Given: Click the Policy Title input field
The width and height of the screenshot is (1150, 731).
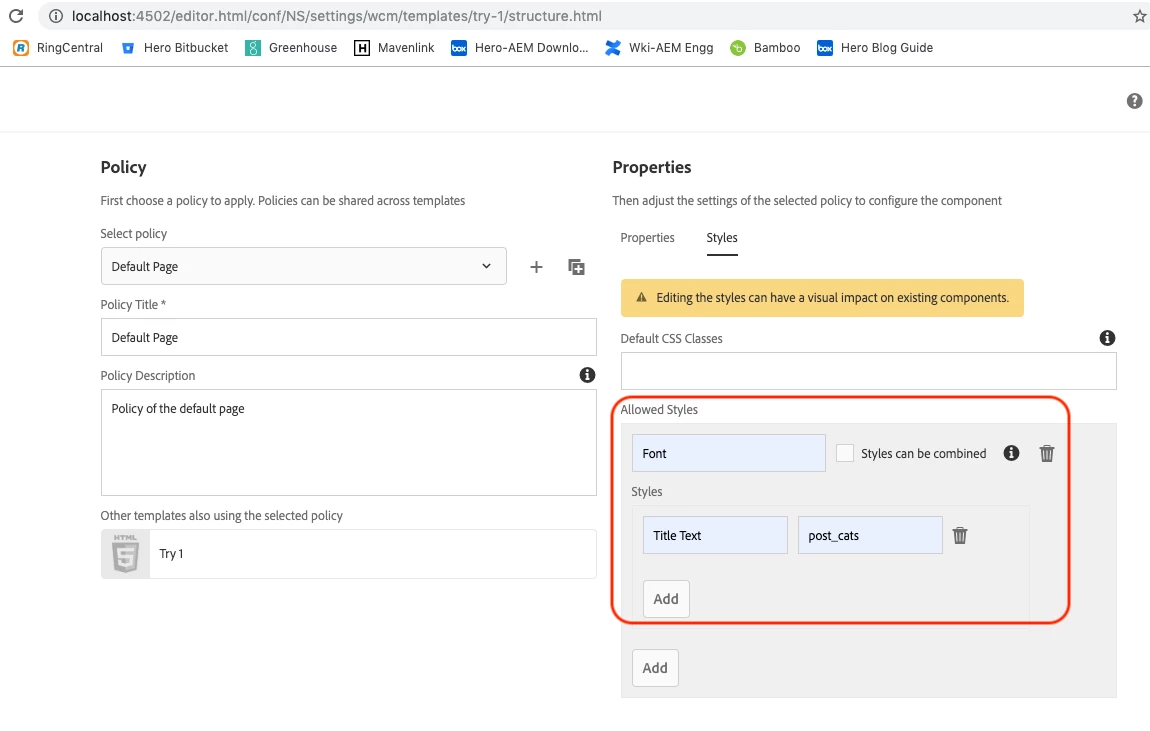Looking at the screenshot, I should coord(348,337).
